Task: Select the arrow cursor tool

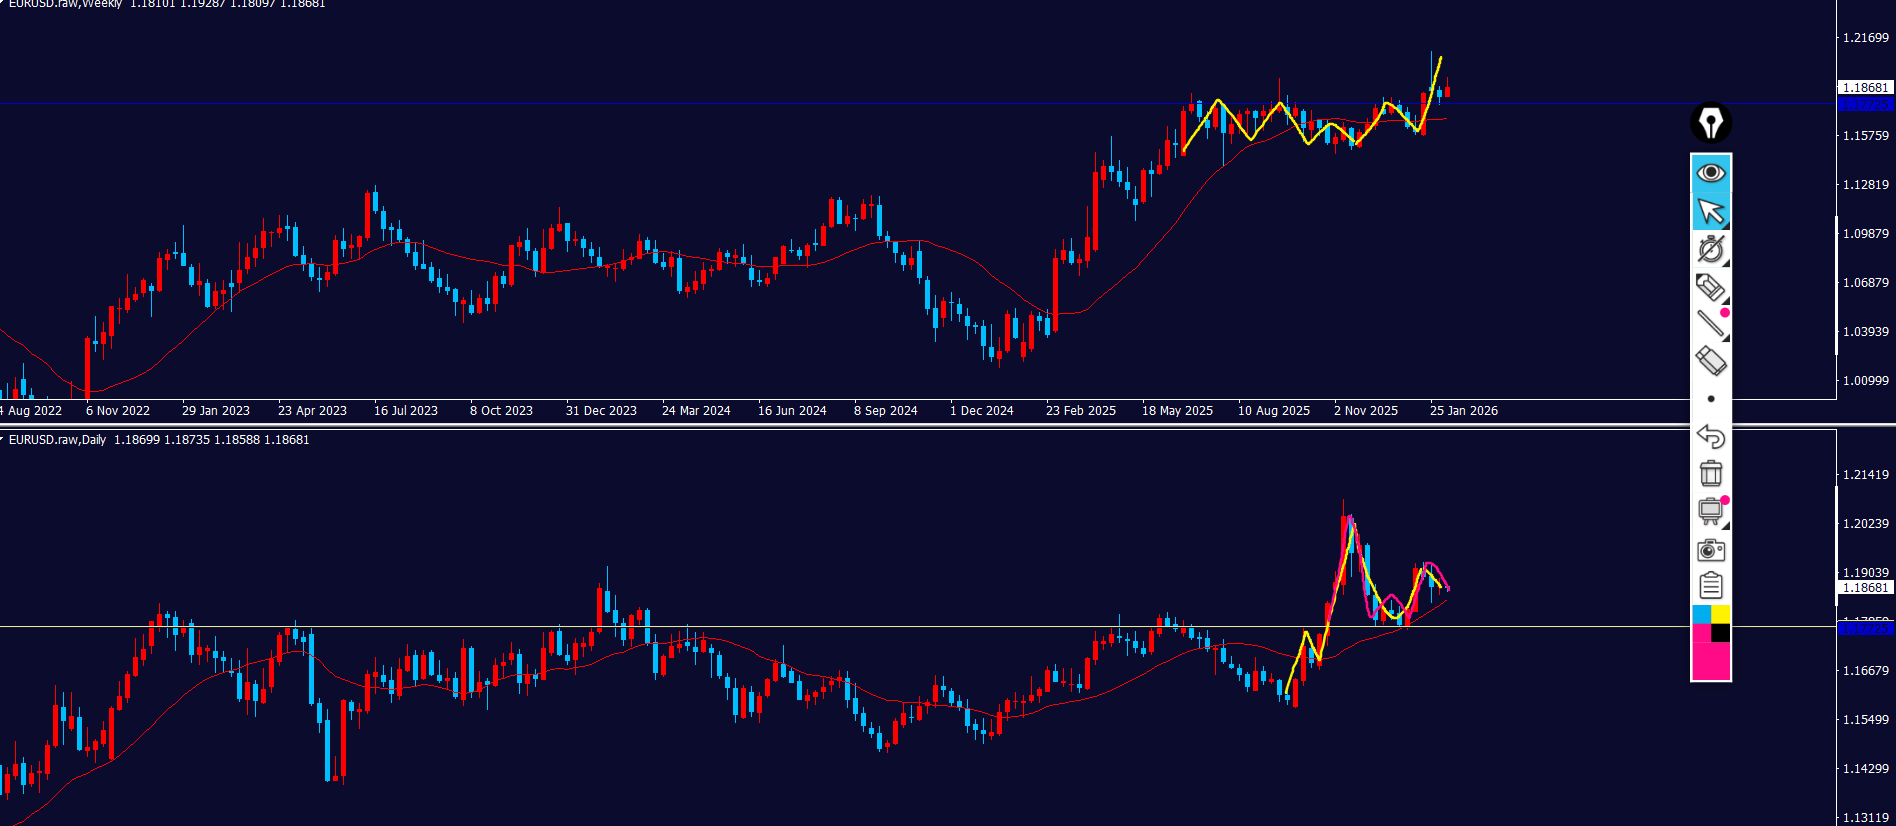Action: pyautogui.click(x=1710, y=212)
